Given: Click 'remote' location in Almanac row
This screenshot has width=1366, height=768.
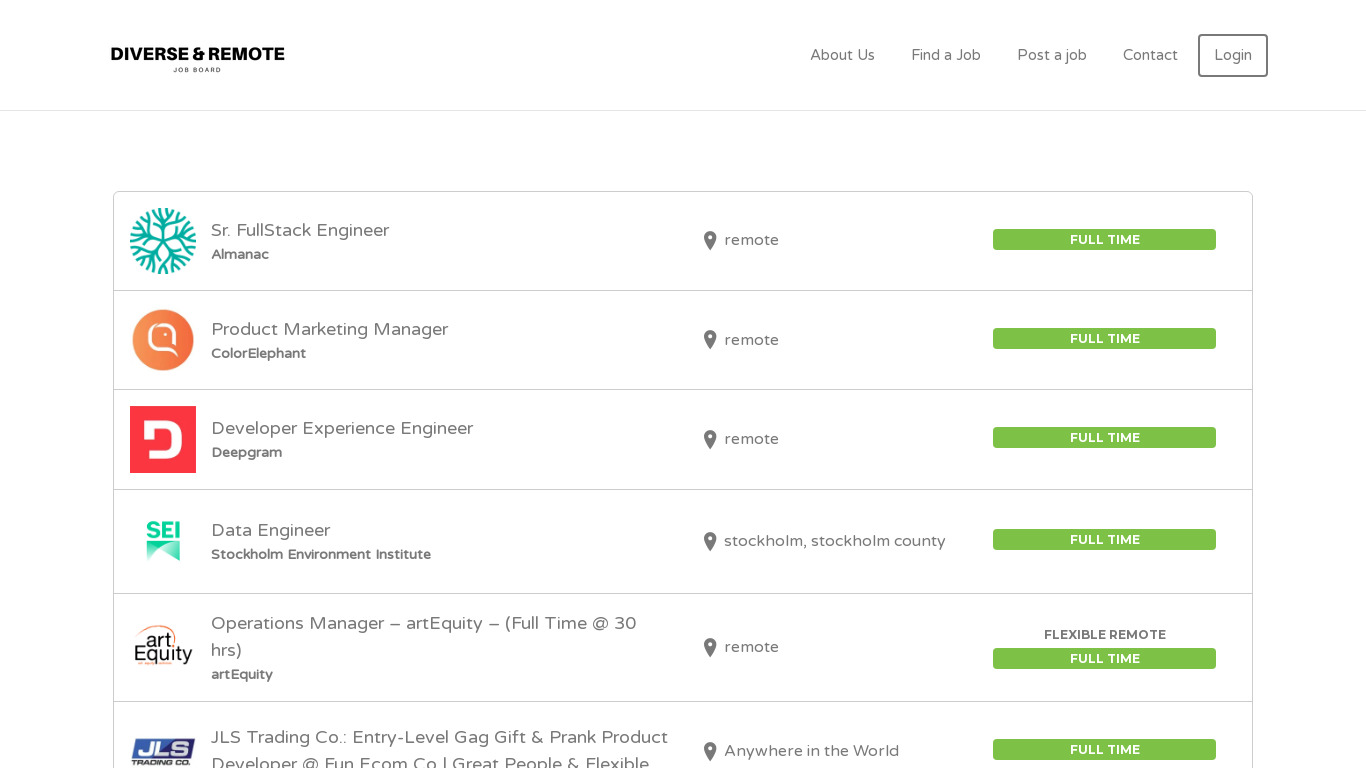Looking at the screenshot, I should 751,240.
